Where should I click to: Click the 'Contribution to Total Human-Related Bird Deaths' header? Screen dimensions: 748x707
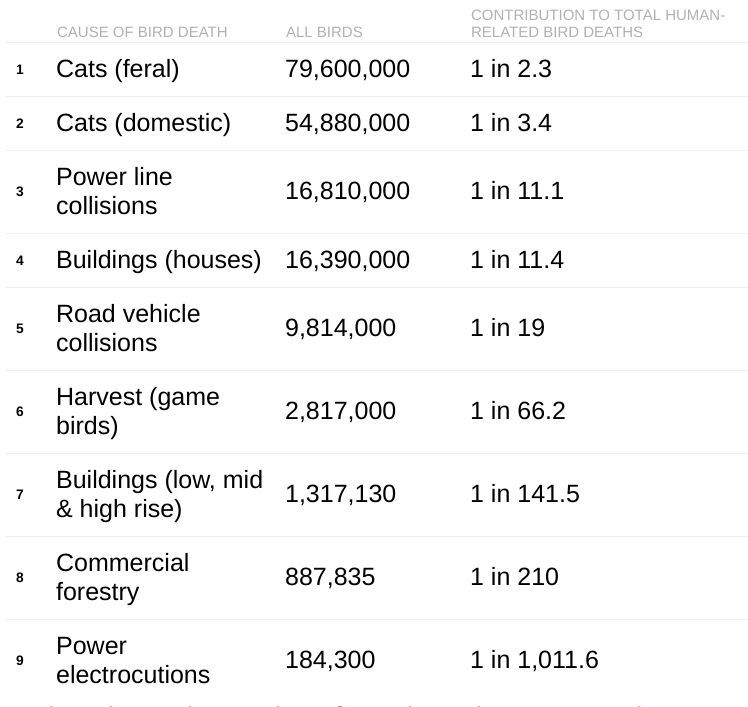click(597, 24)
